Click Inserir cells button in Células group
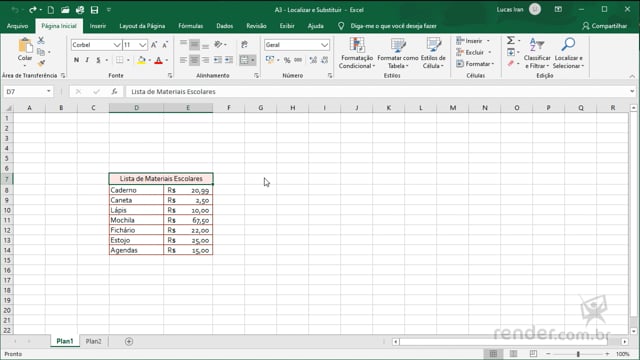This screenshot has width=640, height=360. point(473,41)
